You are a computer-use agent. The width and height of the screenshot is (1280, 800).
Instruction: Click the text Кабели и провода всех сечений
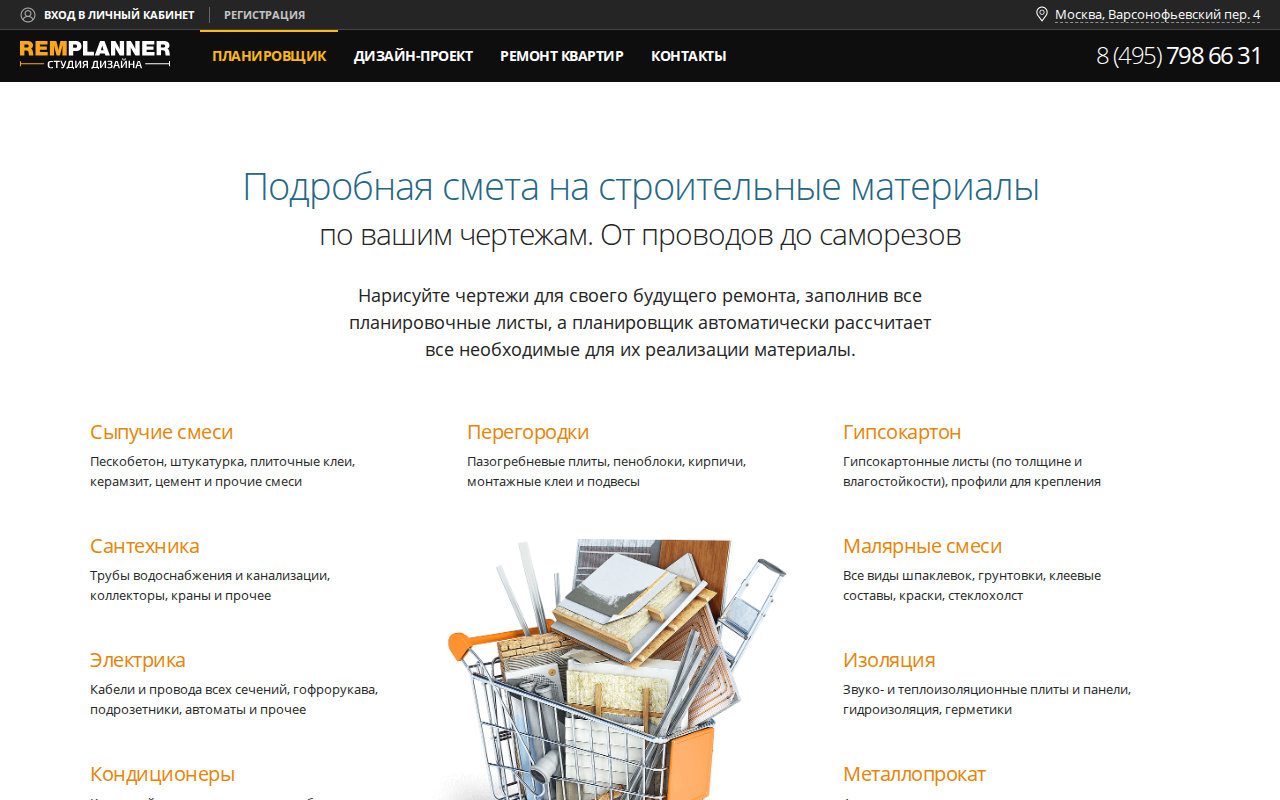pyautogui.click(x=190, y=690)
